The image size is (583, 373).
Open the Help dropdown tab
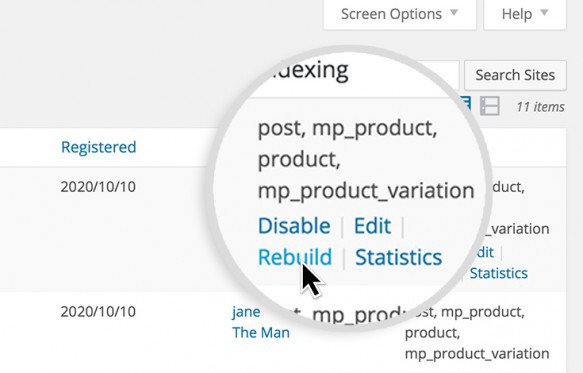[x=525, y=14]
